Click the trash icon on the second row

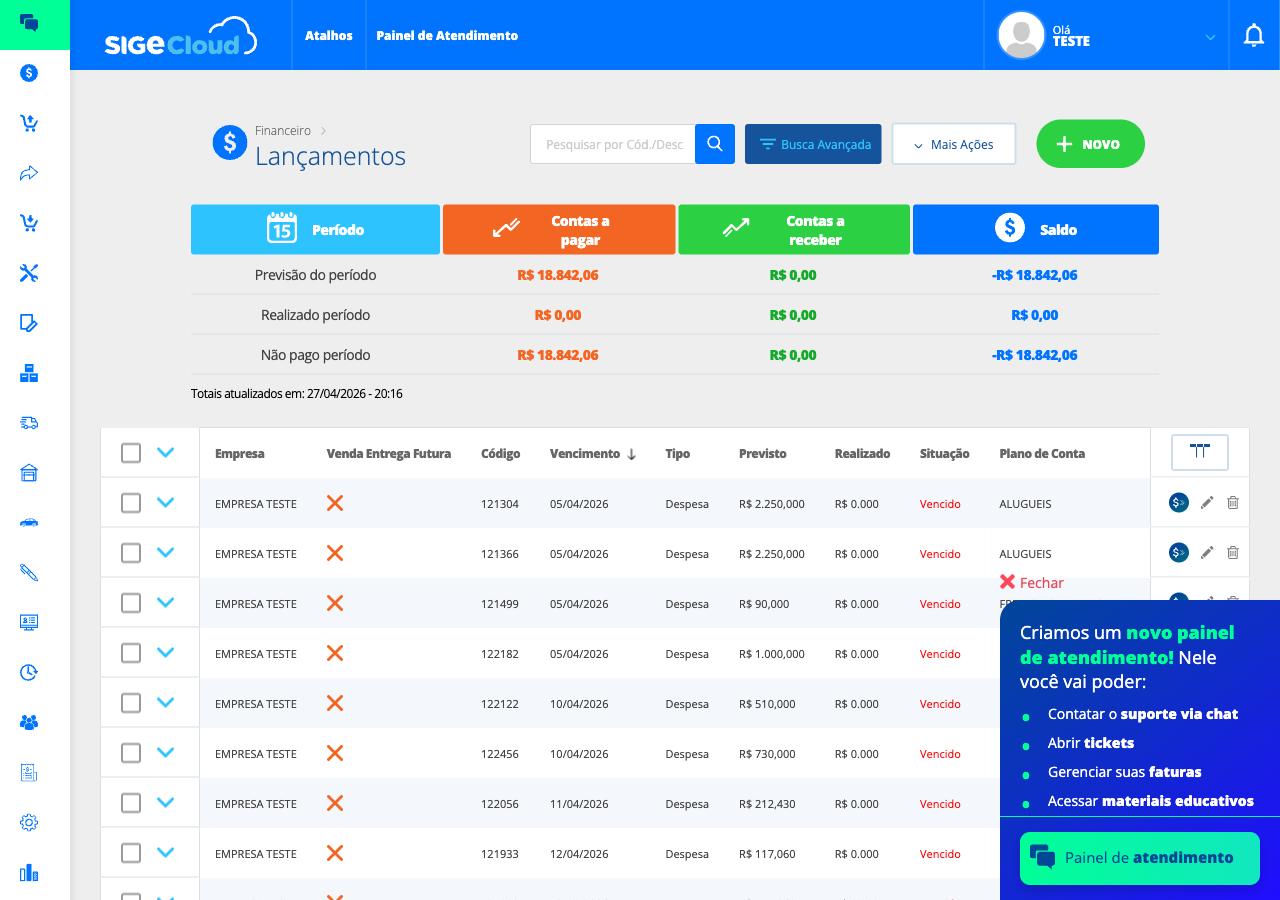(1232, 552)
